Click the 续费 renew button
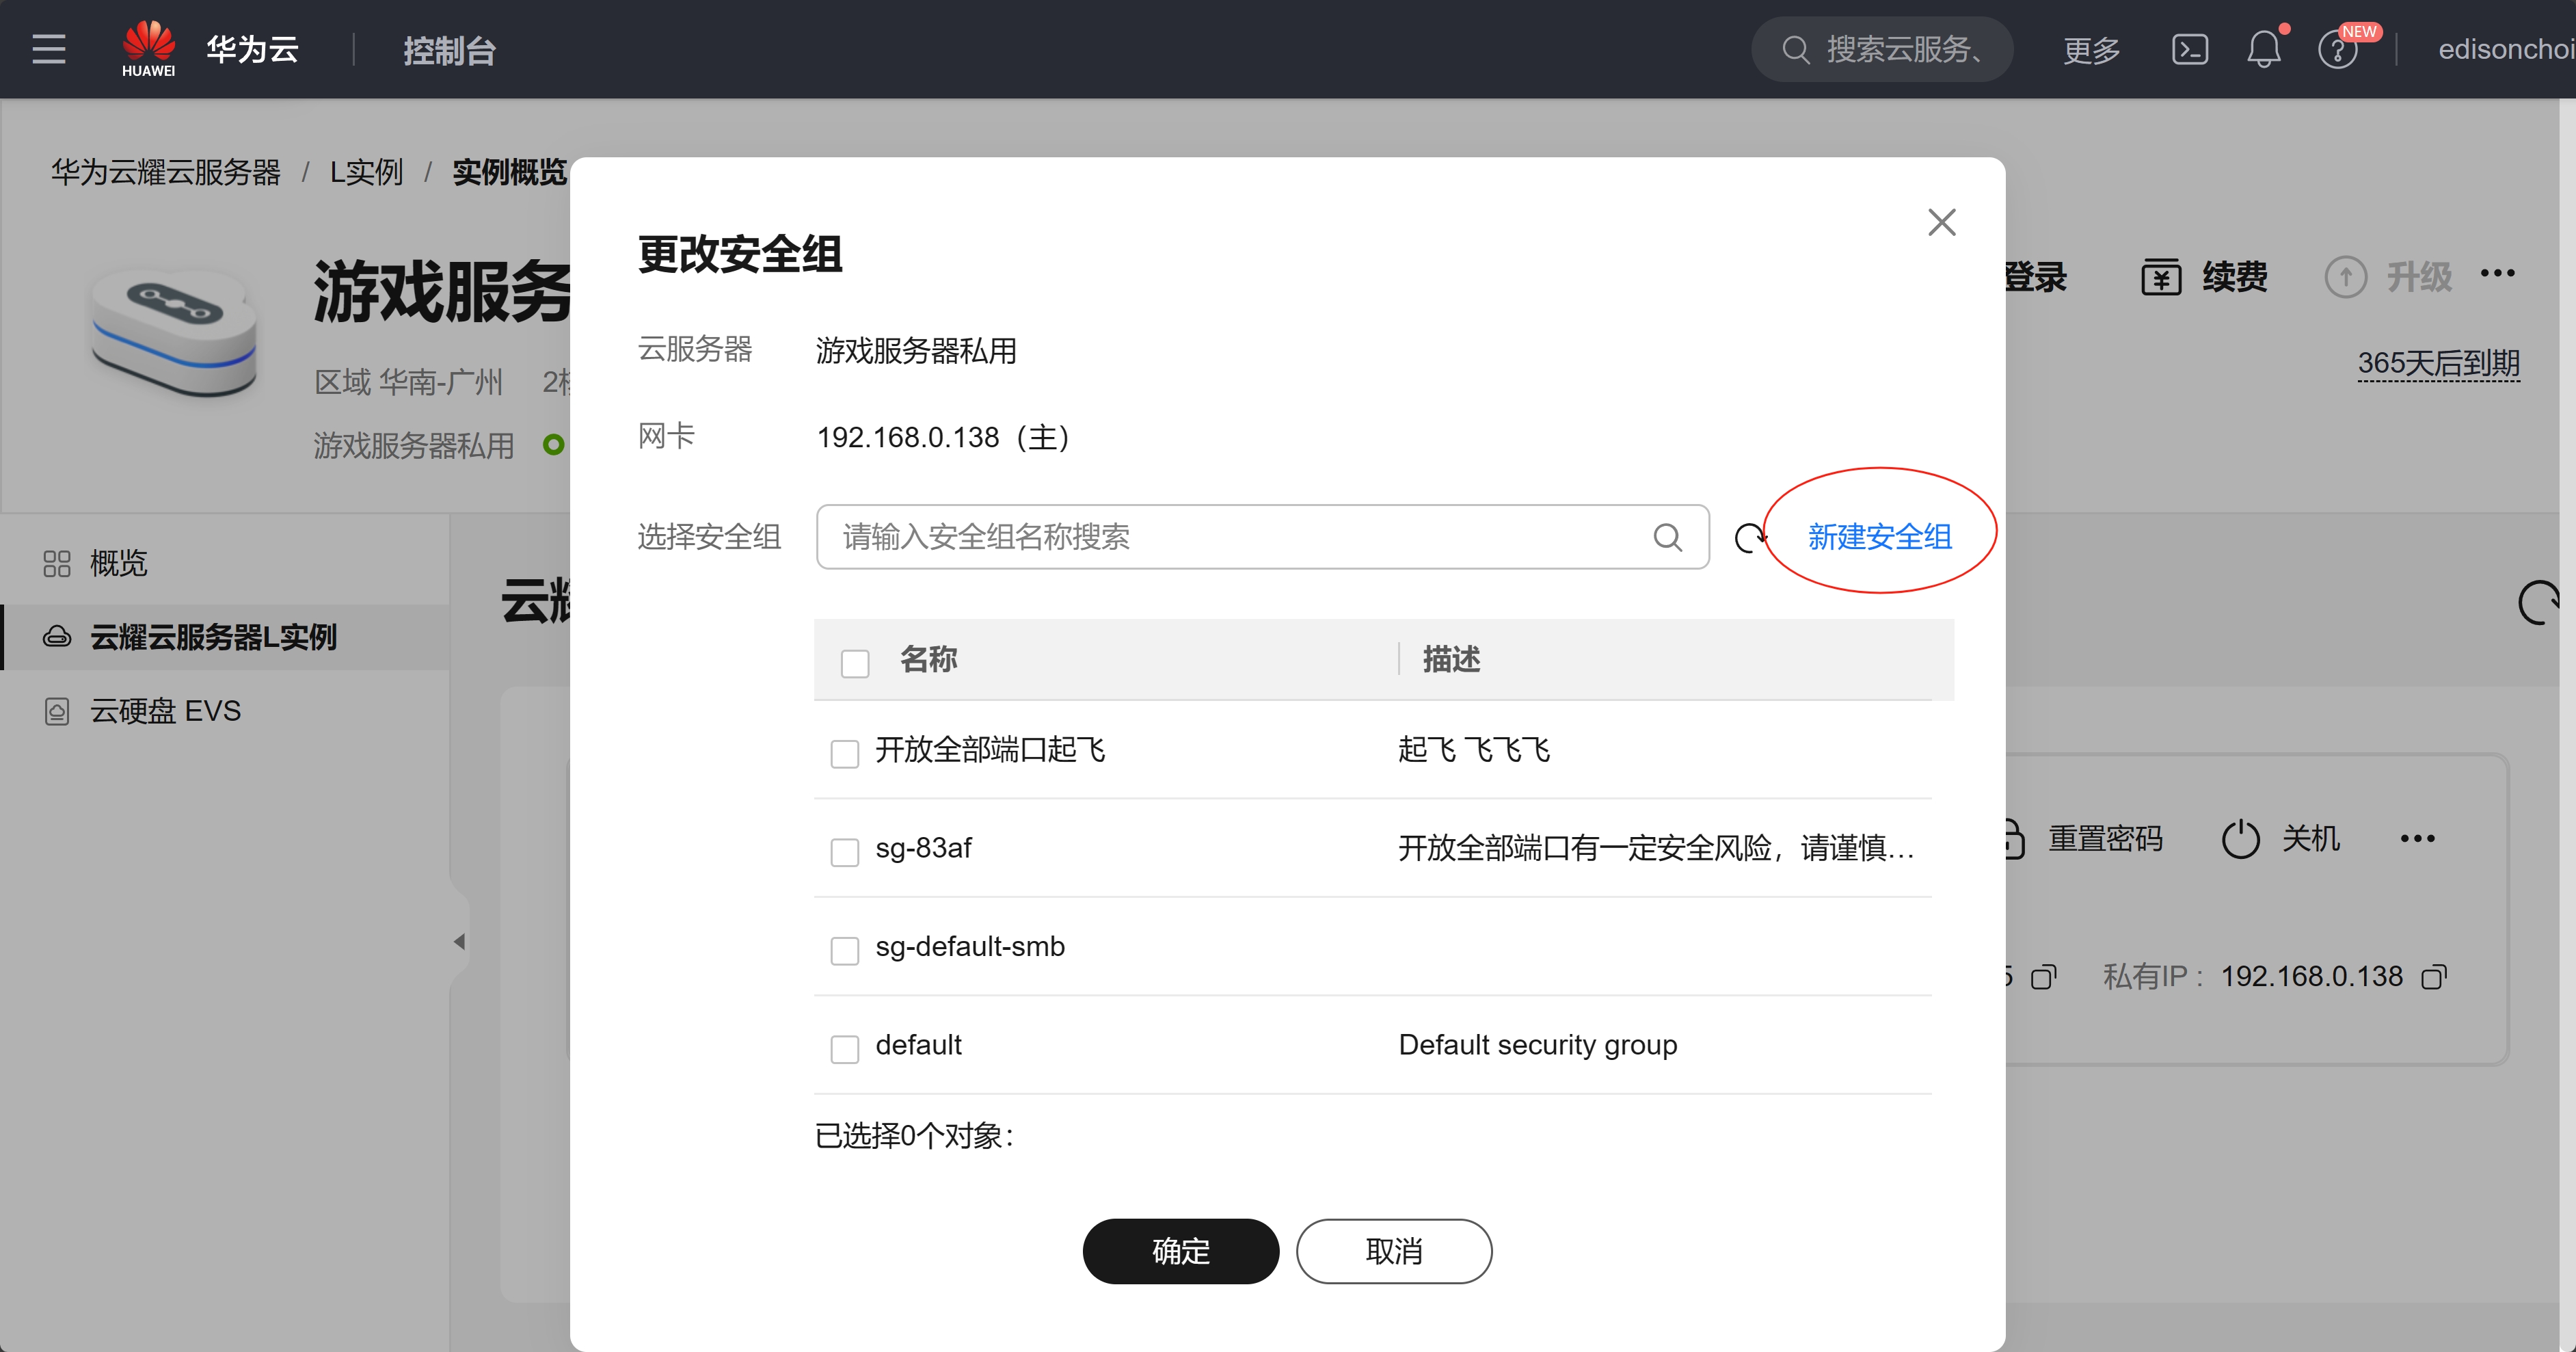 click(x=2204, y=277)
